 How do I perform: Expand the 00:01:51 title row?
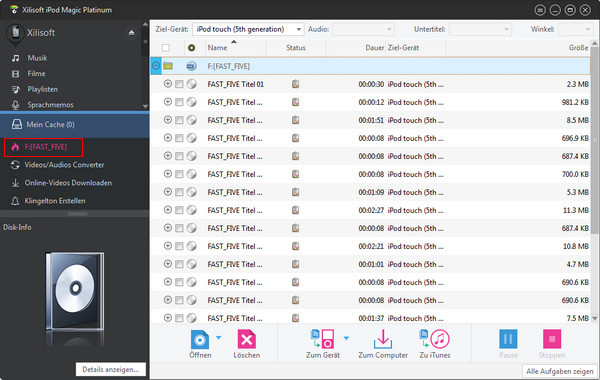pyautogui.click(x=168, y=120)
